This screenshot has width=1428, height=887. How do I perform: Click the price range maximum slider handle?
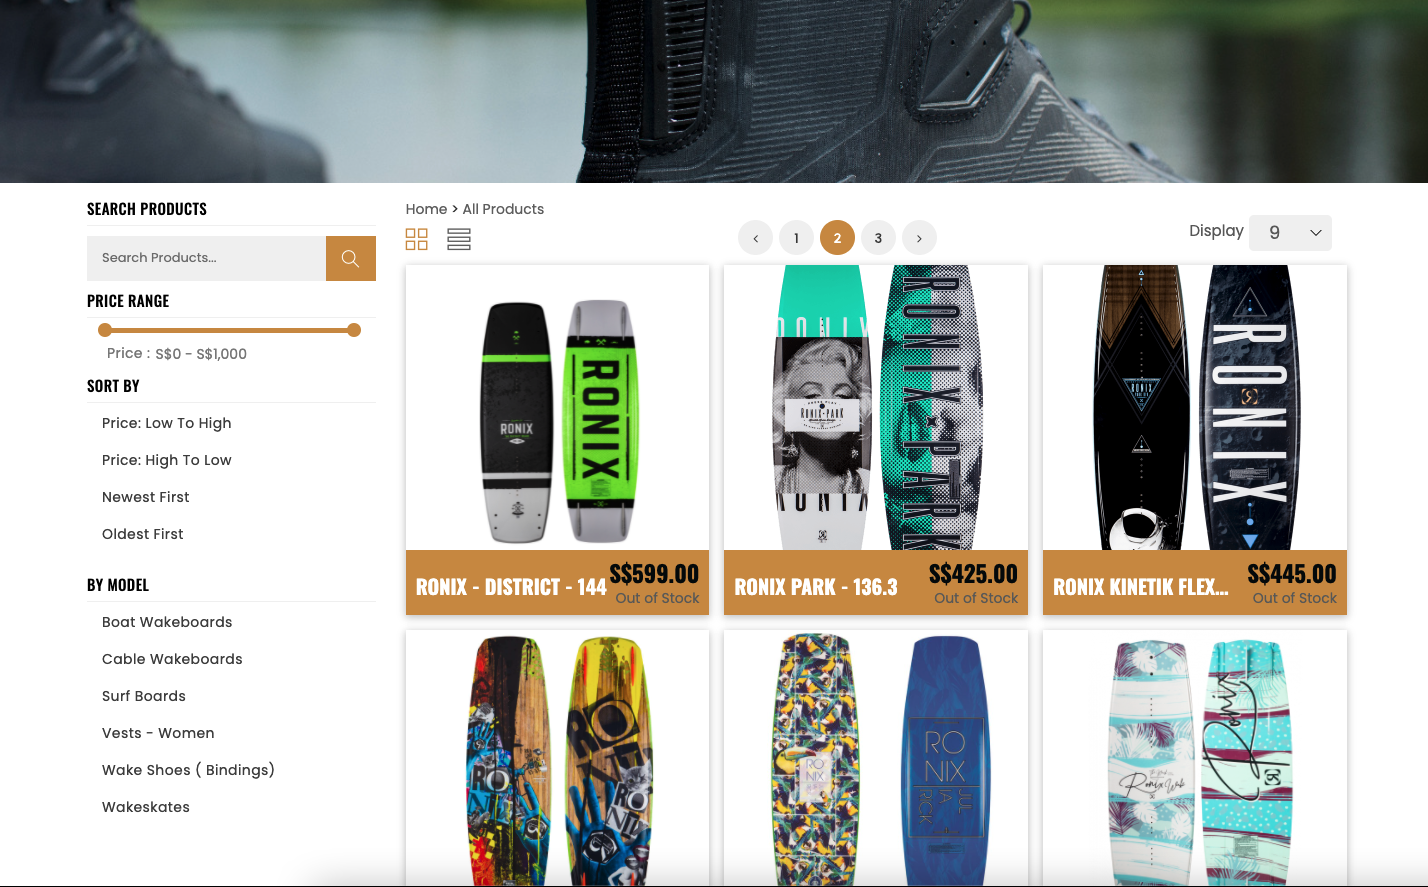point(354,330)
